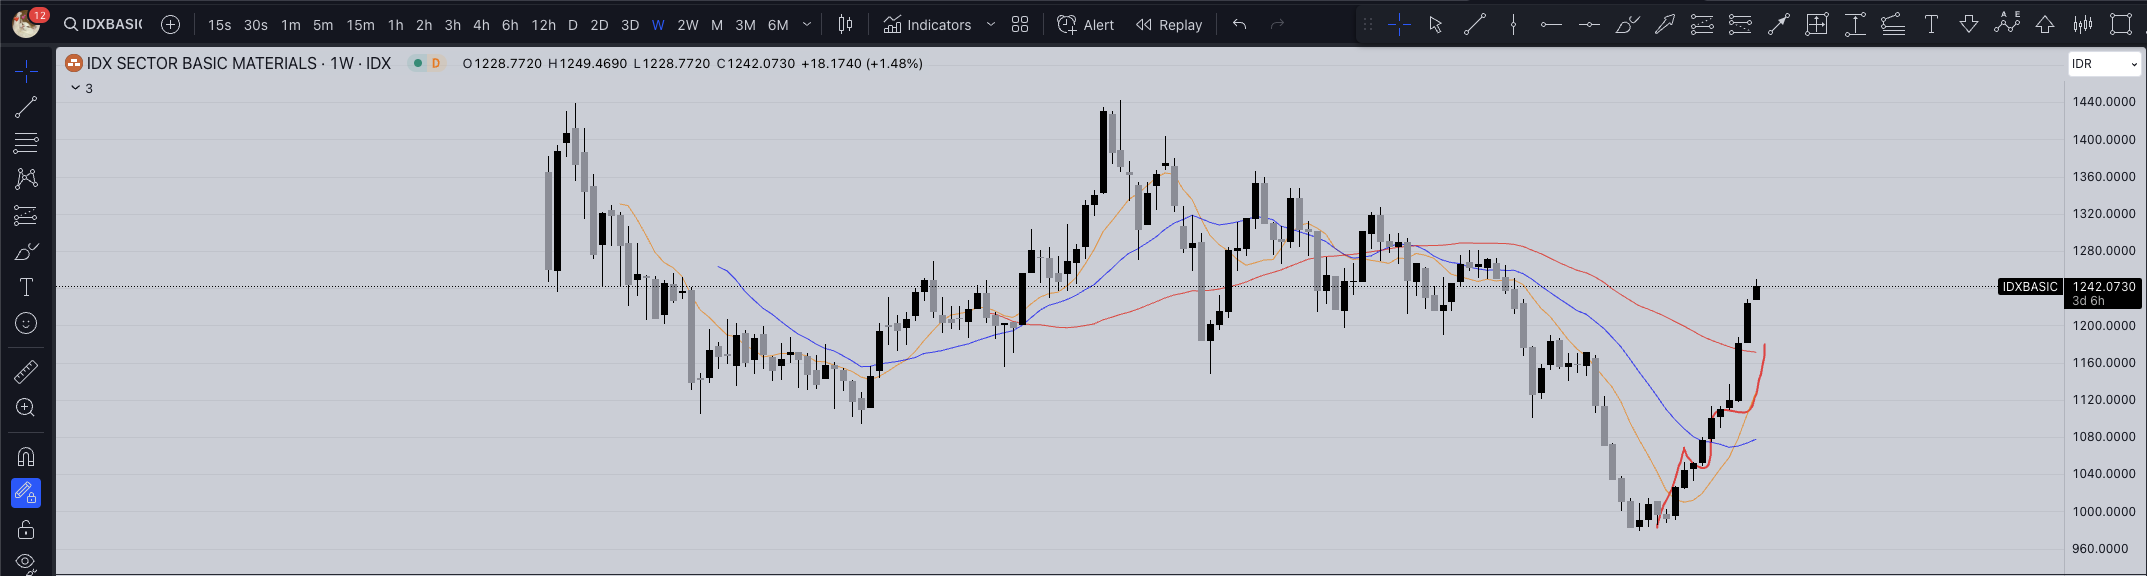Select the weekly W interval
Screen dimensions: 2147x576
pyautogui.click(x=658, y=25)
